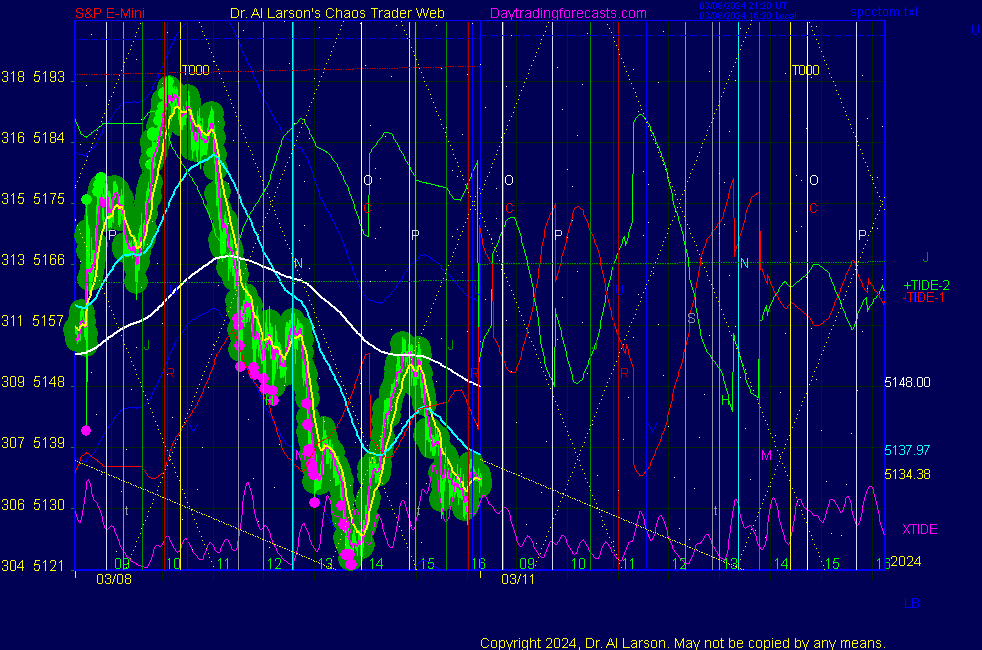Screen dimensions: 982x650
Task: Click the "03/08/2024 21:20 UT" timestamp
Action: tap(743, 6)
